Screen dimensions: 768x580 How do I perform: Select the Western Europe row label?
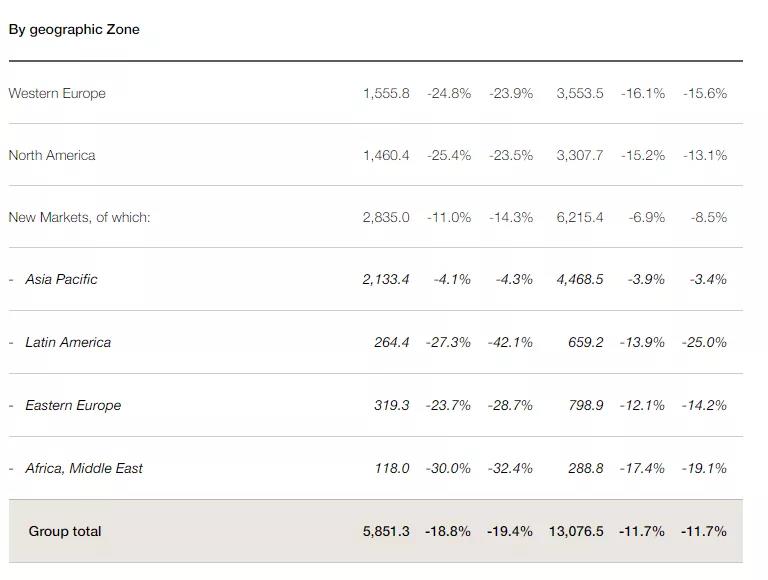pyautogui.click(x=57, y=93)
